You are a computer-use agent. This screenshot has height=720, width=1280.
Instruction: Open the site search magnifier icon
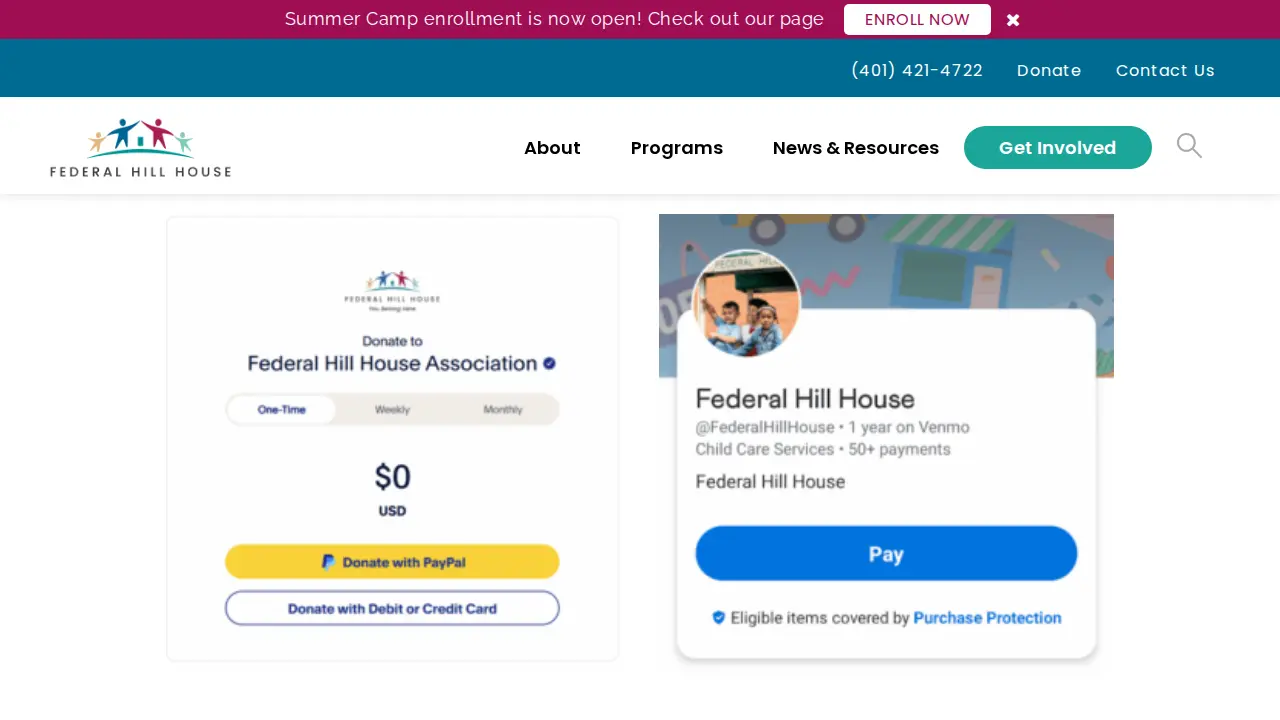coord(1189,146)
